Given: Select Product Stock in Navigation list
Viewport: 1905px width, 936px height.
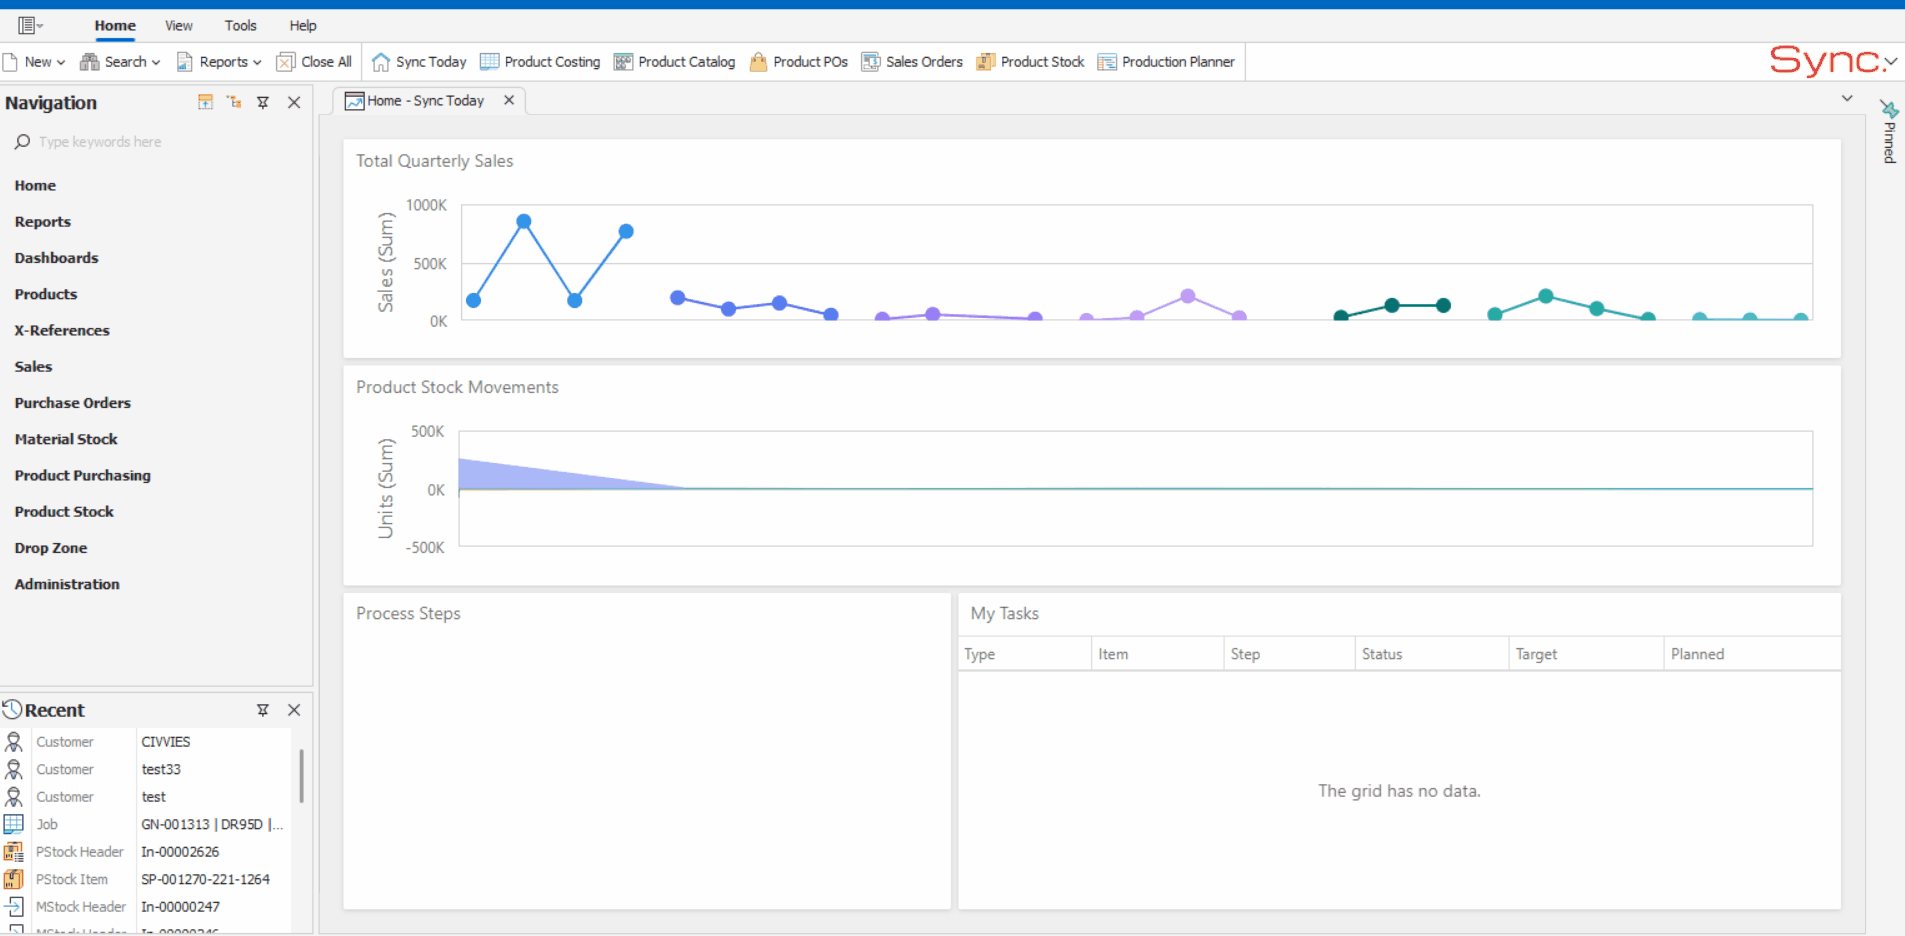Looking at the screenshot, I should point(64,512).
